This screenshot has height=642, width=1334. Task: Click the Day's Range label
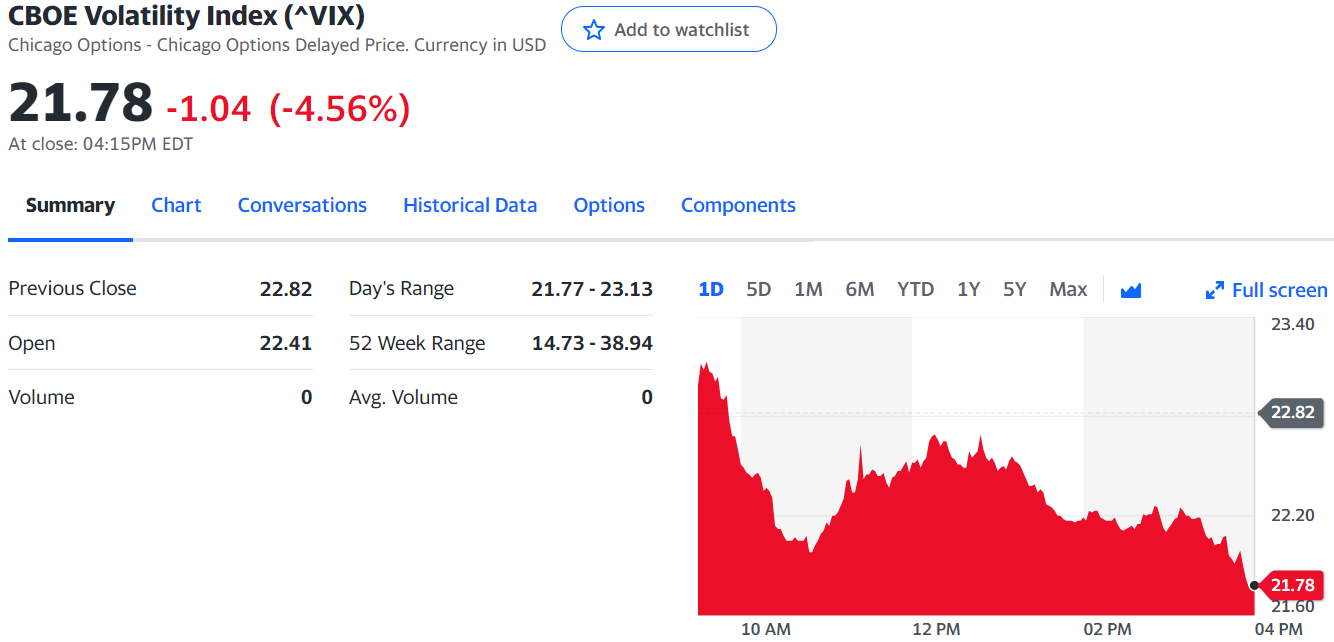pos(401,289)
